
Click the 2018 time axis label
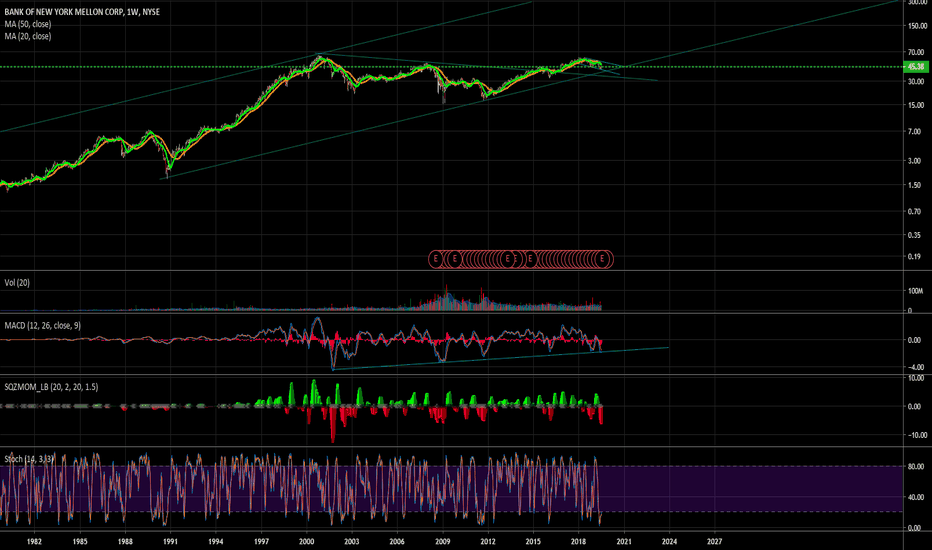(x=579, y=542)
